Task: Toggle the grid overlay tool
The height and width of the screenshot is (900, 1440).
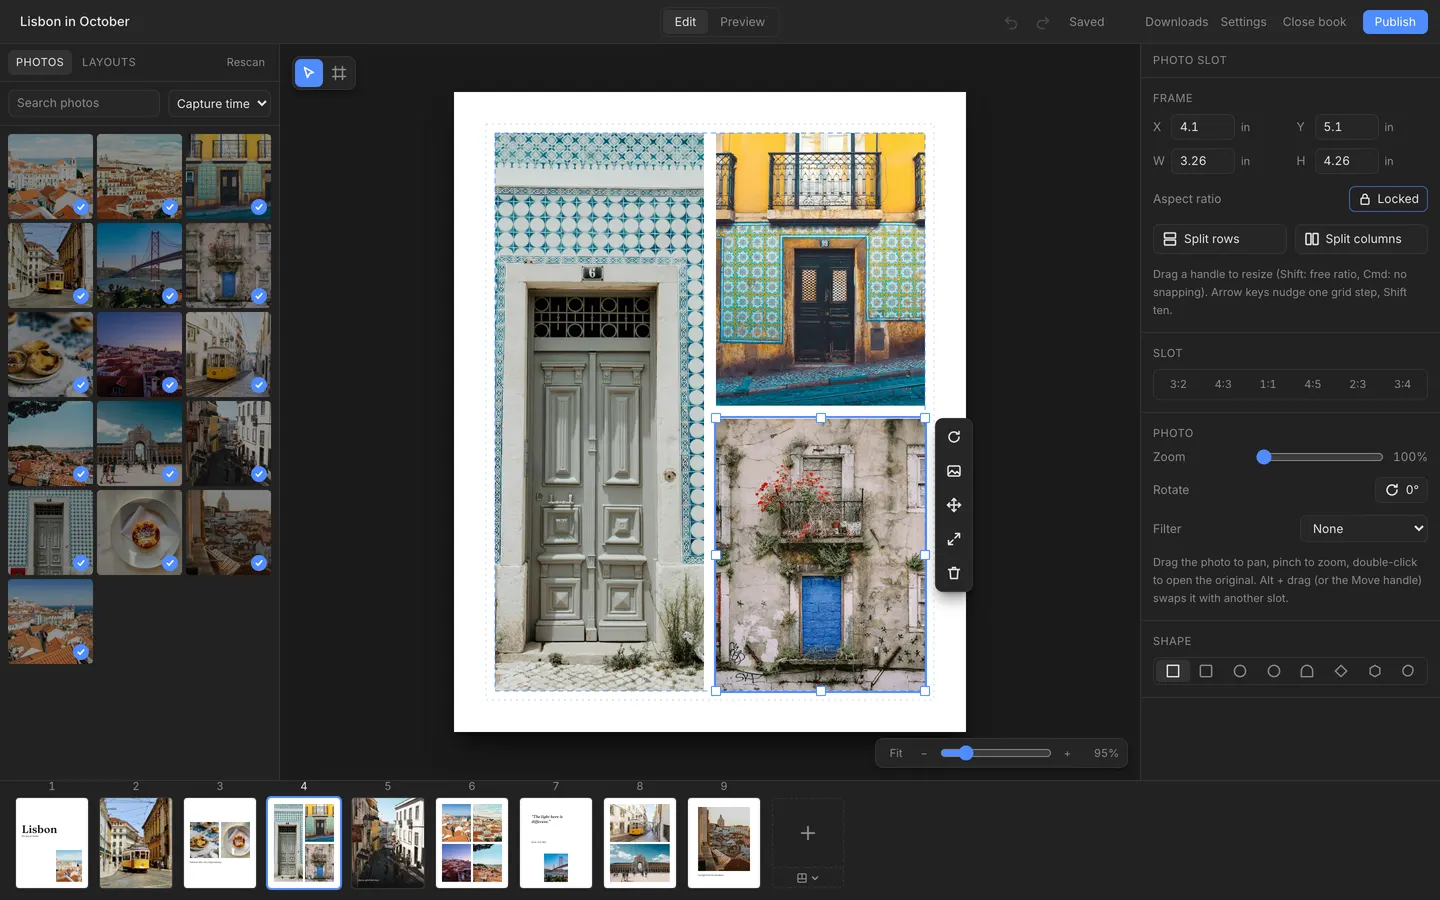Action: tap(339, 73)
